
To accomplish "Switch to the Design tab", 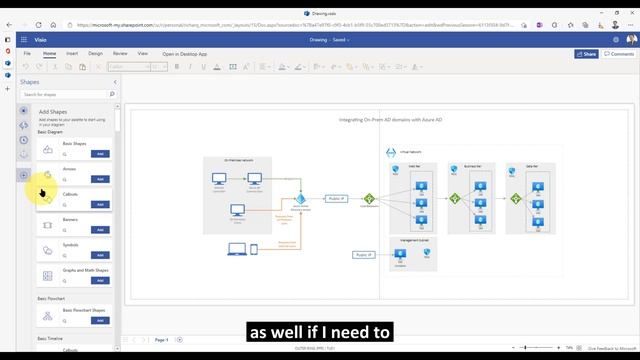I will click(95, 53).
